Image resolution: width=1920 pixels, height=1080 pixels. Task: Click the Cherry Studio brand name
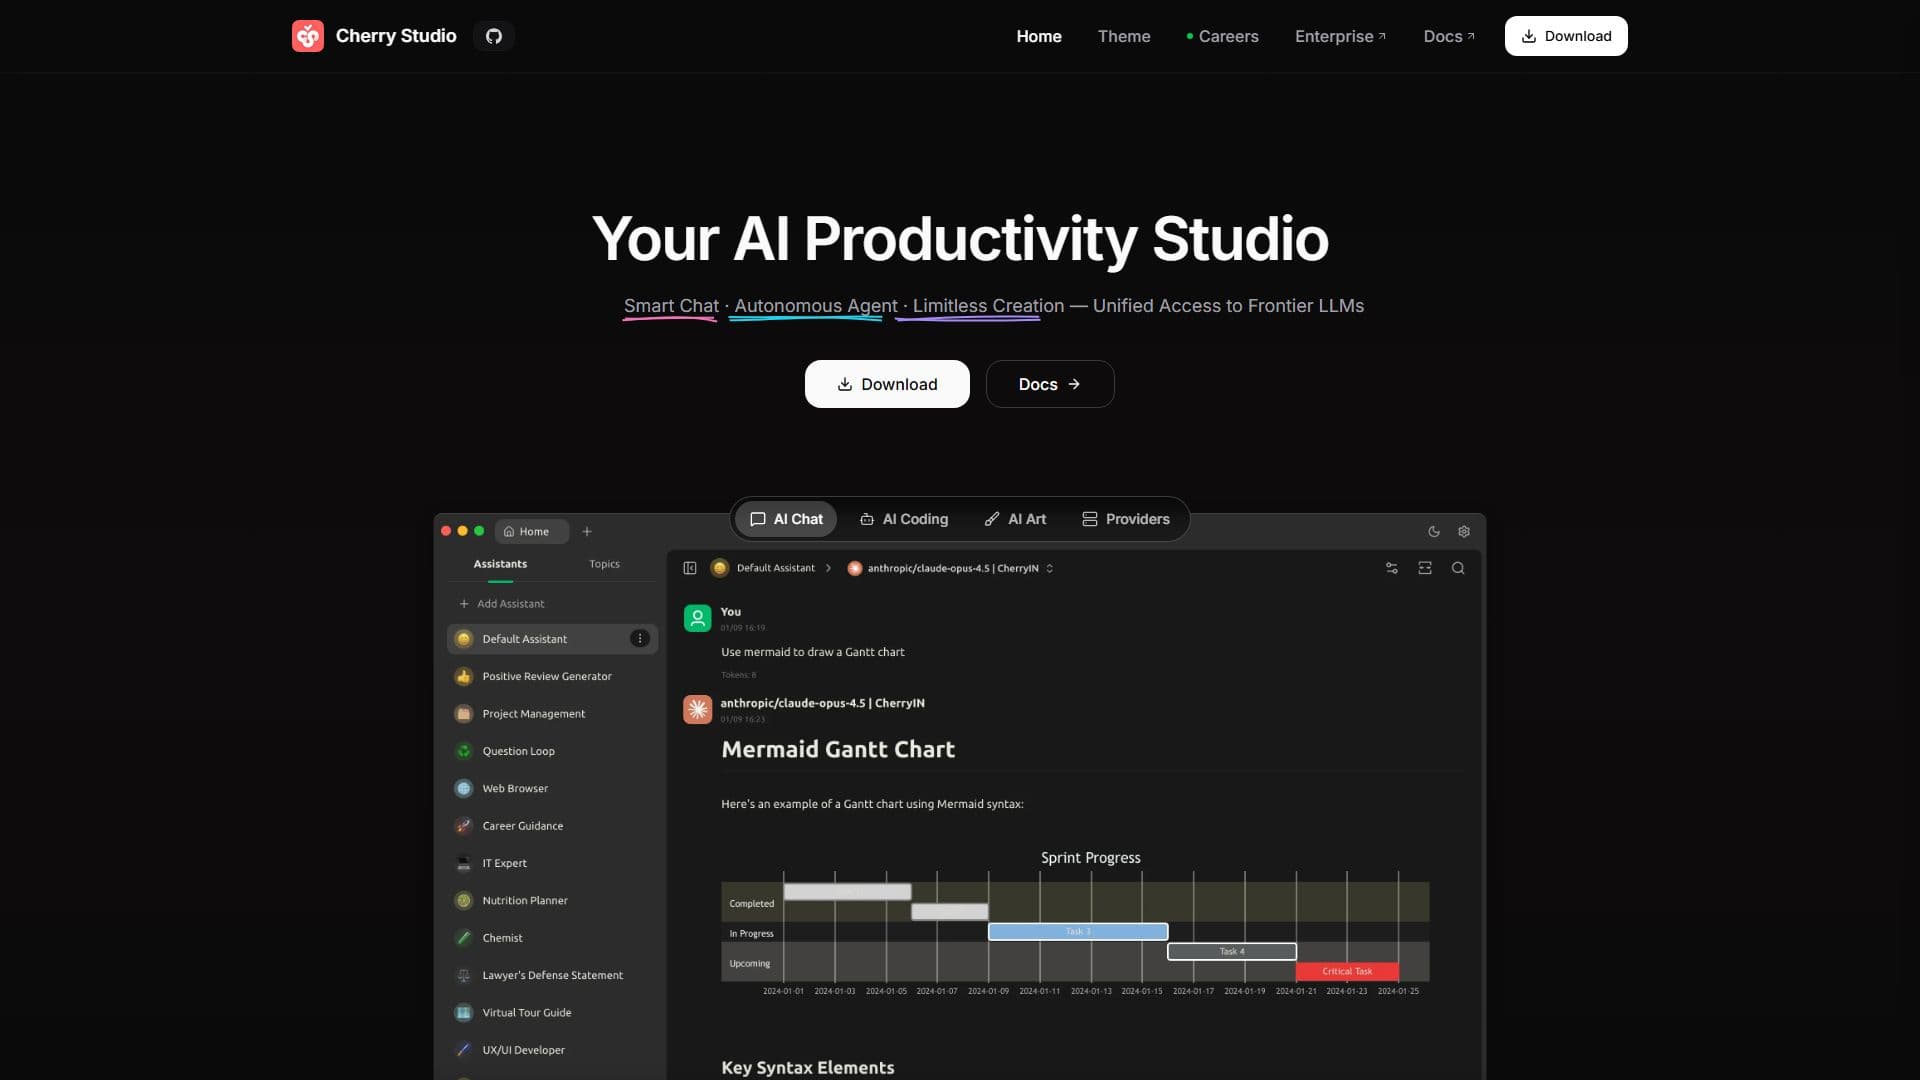tap(396, 36)
